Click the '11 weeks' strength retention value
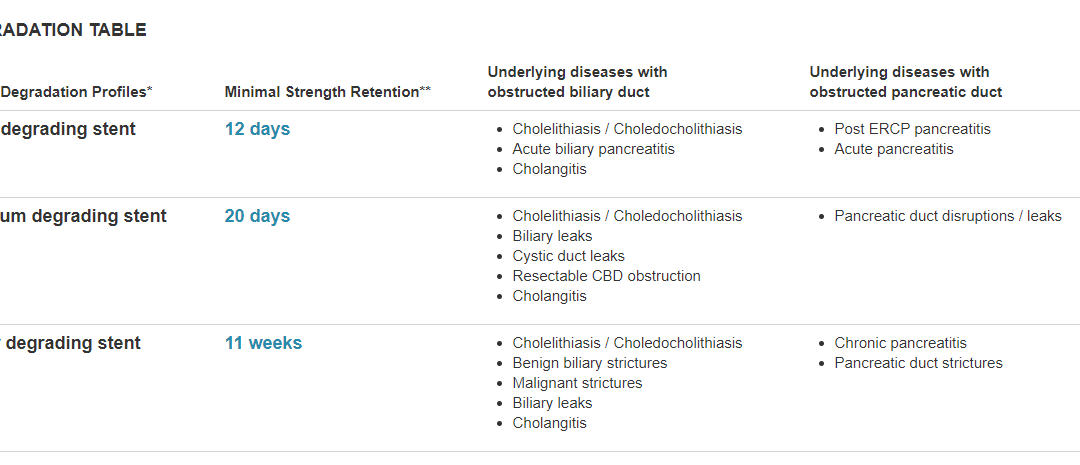Screen dimensions: 1080x465 click(x=263, y=343)
